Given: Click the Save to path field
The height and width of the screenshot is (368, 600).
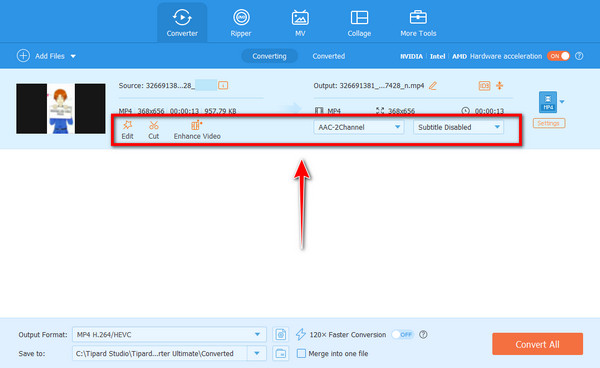Looking at the screenshot, I should pyautogui.click(x=160, y=353).
